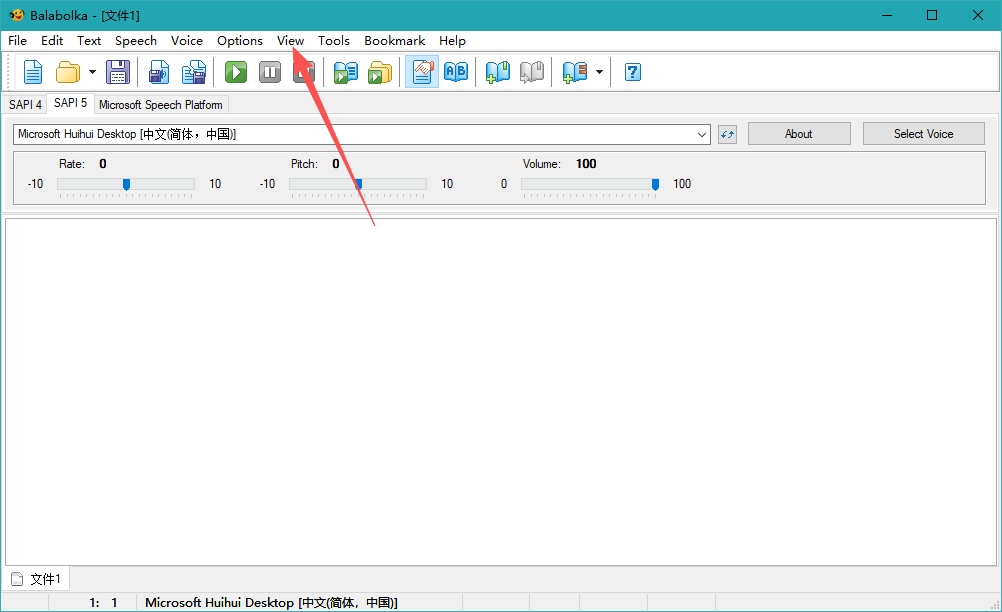Click the AB spell check book icon
Viewport: 1002px width, 612px height.
click(456, 72)
